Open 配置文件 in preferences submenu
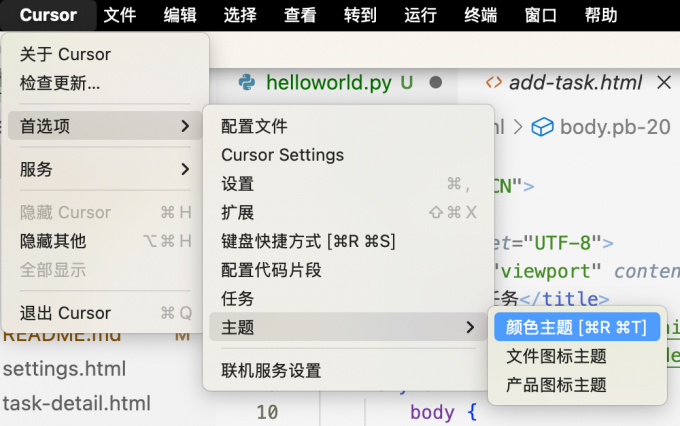 click(348, 126)
